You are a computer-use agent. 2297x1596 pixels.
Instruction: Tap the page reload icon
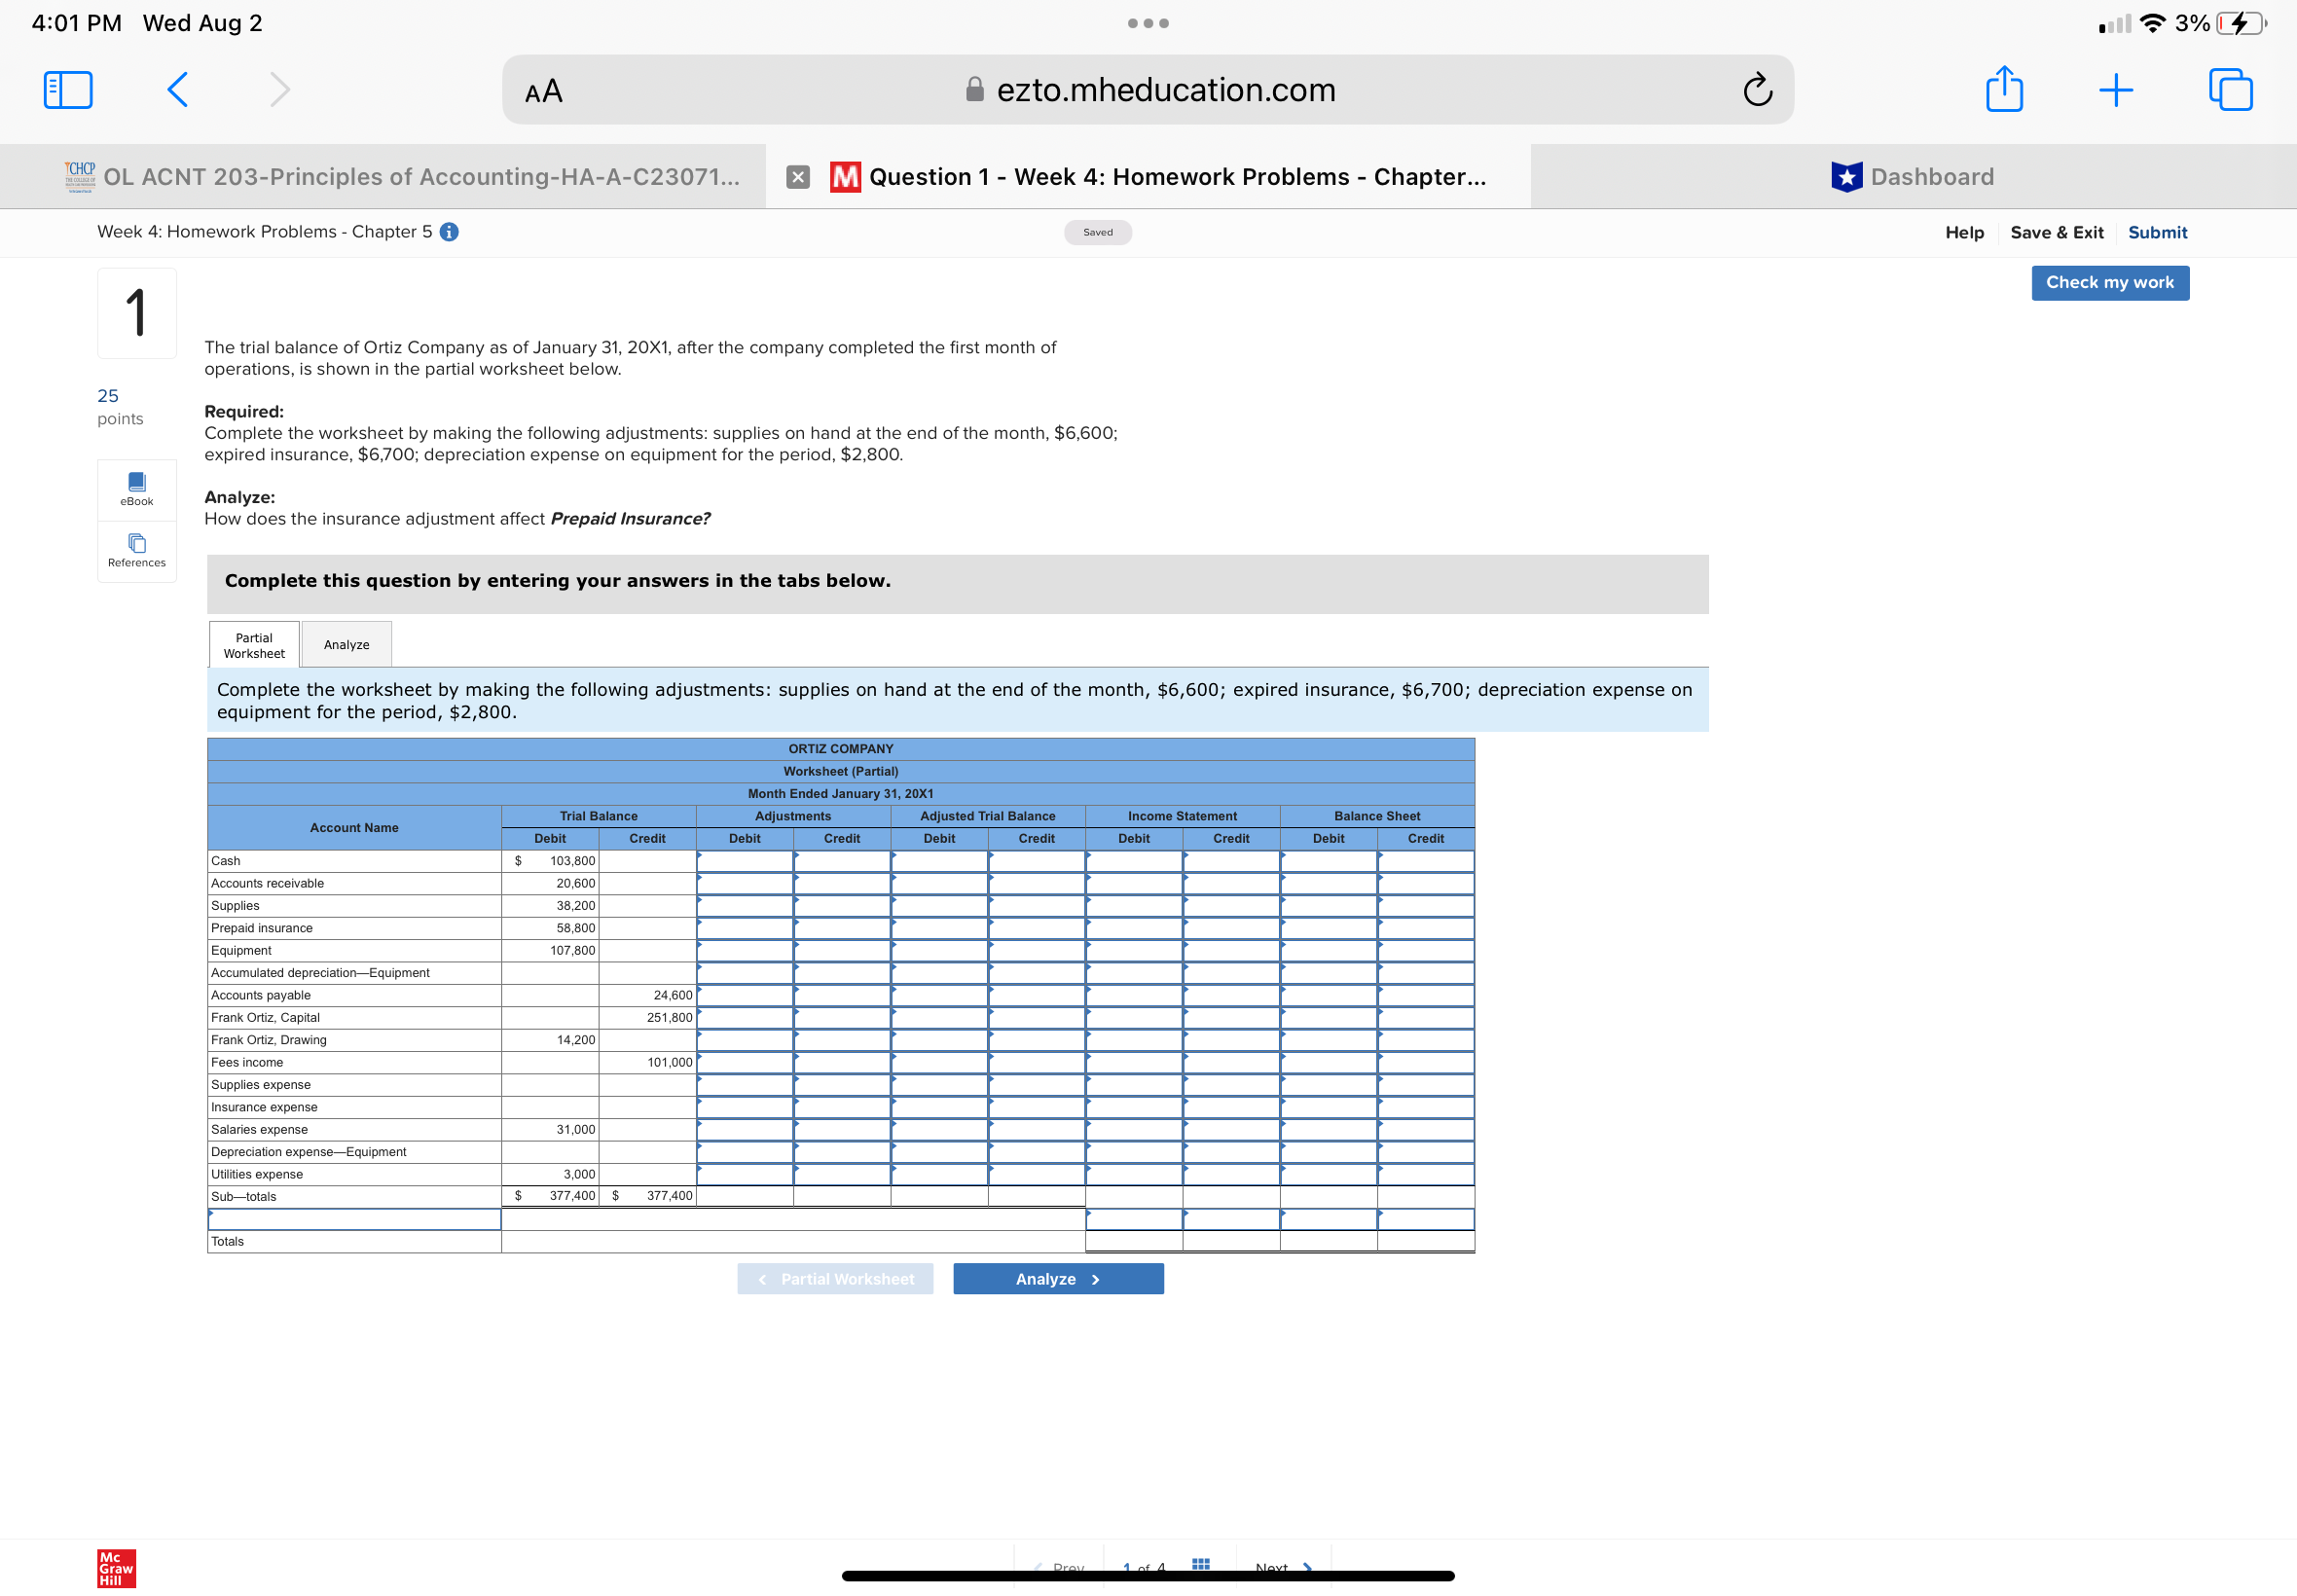coord(1756,90)
